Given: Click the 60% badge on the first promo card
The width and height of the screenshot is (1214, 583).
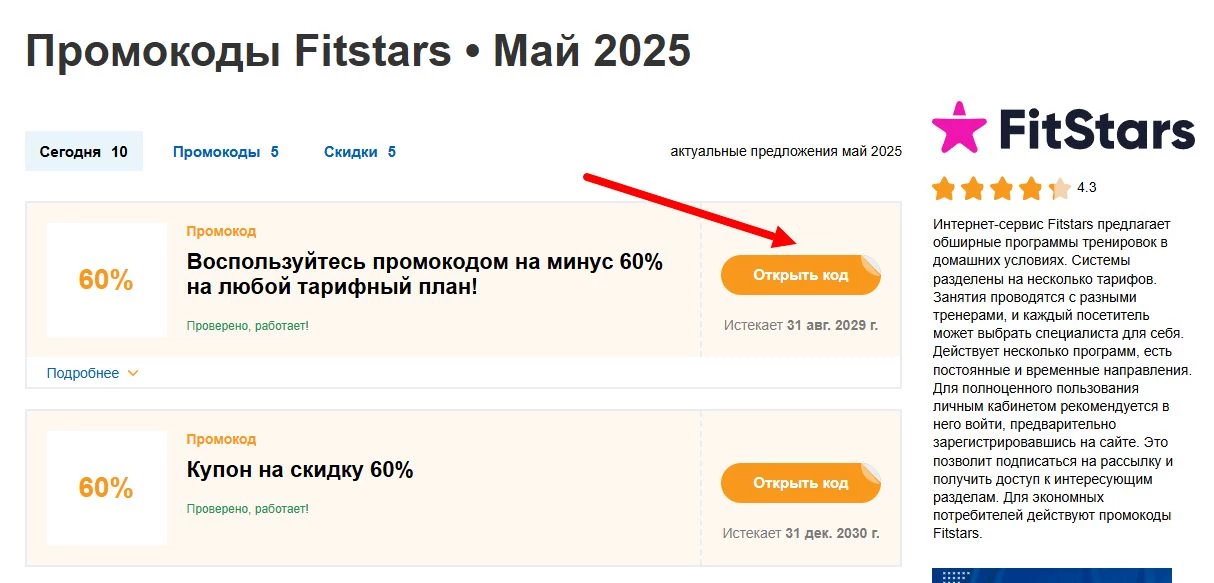Looking at the screenshot, I should pyautogui.click(x=107, y=280).
